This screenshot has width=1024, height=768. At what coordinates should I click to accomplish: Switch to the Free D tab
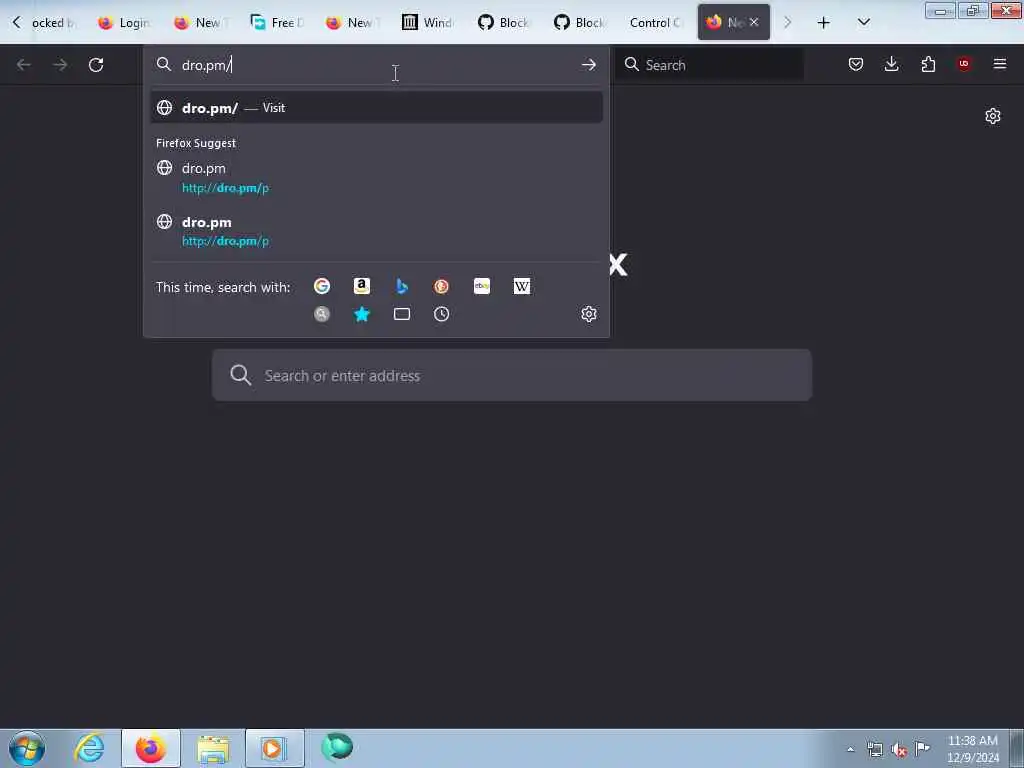(x=278, y=23)
